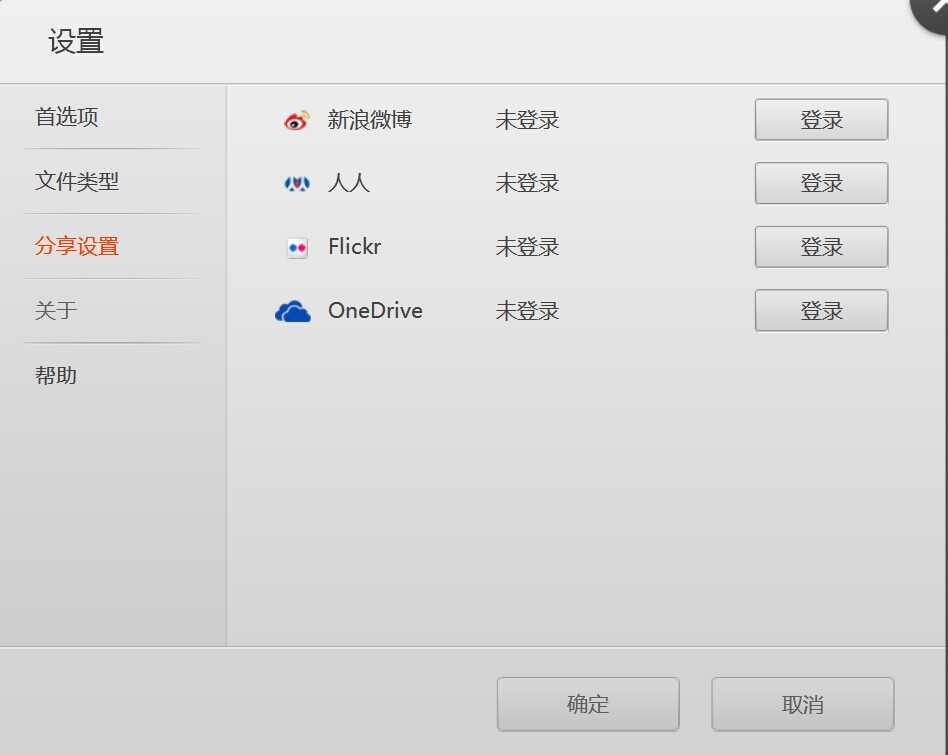
Task: Open the 首选项 settings tab
Action: [67, 117]
